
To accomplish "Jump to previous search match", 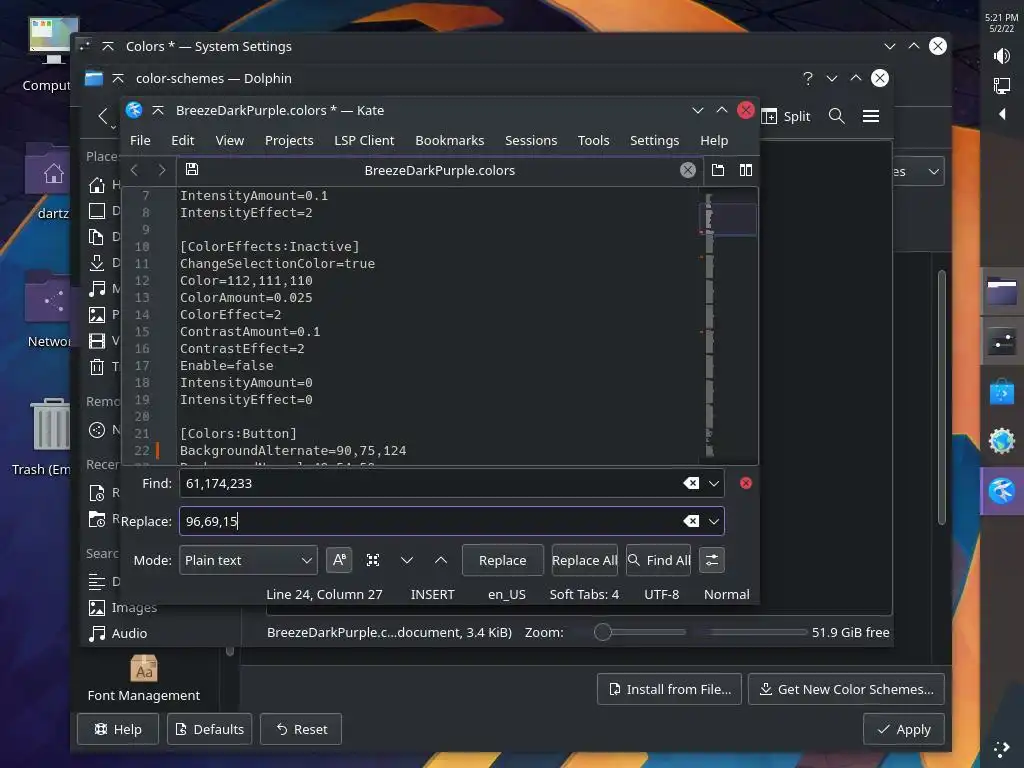I will [x=441, y=560].
